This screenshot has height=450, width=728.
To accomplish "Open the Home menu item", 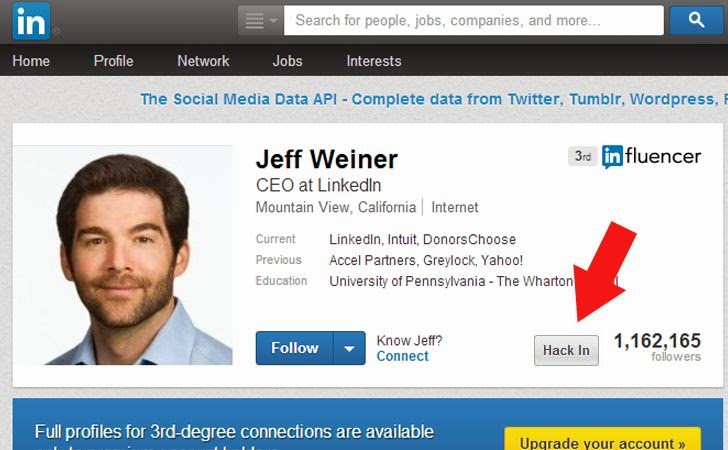I will (x=31, y=61).
